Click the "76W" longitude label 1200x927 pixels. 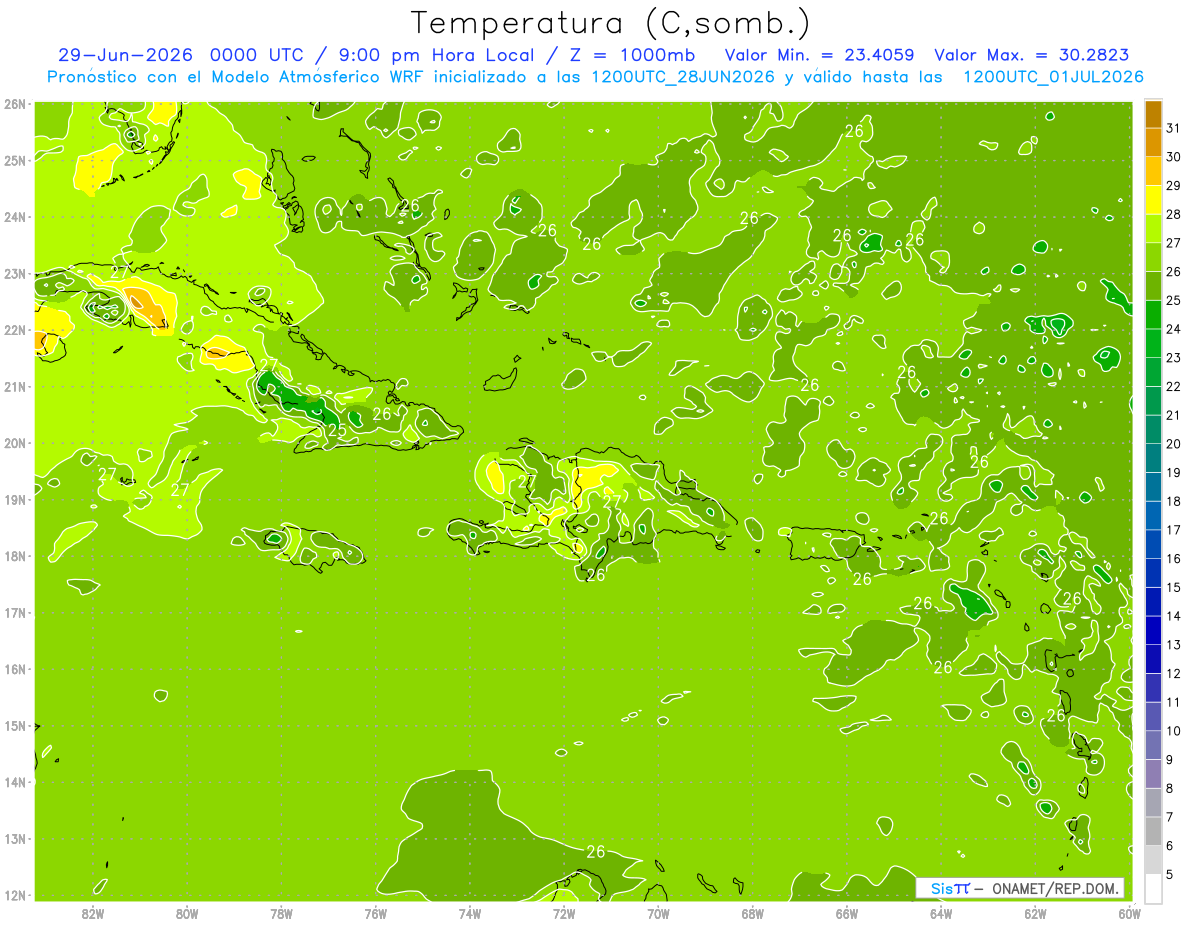click(376, 912)
